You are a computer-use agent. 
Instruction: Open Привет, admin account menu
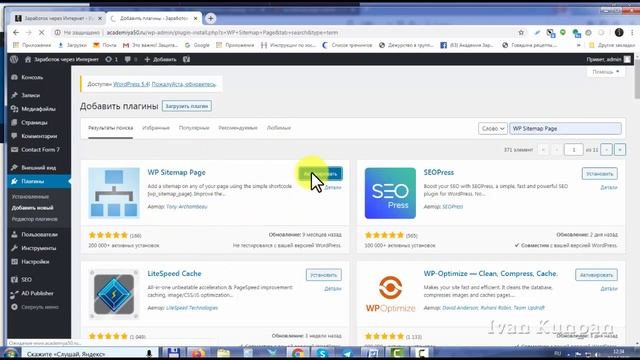(x=608, y=60)
